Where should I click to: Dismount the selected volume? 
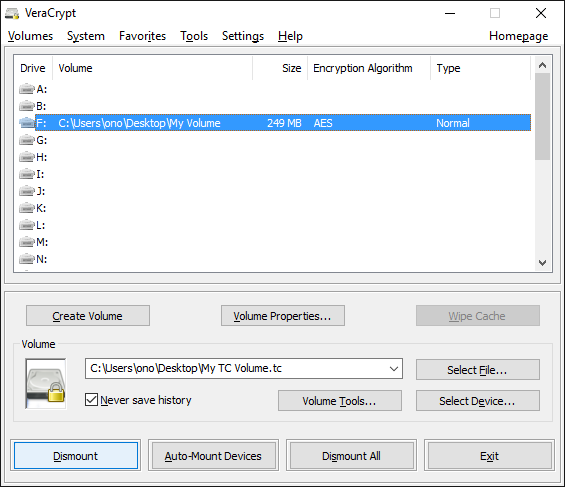coord(76,456)
